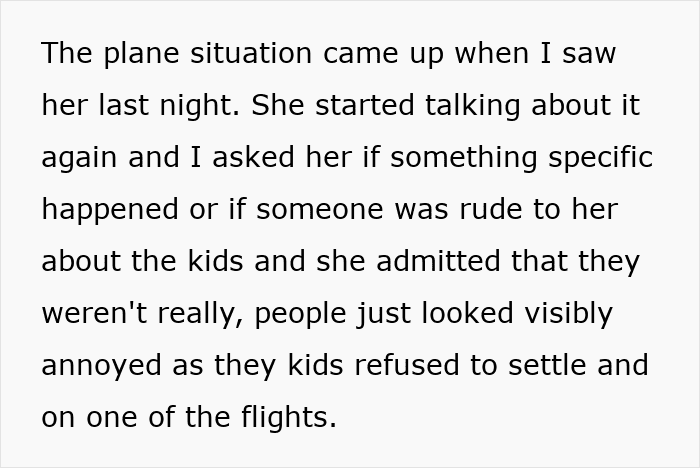Viewport: 700px width, 468px height.
Task: Click the word "annoyed" in seventh line
Action: point(101,366)
